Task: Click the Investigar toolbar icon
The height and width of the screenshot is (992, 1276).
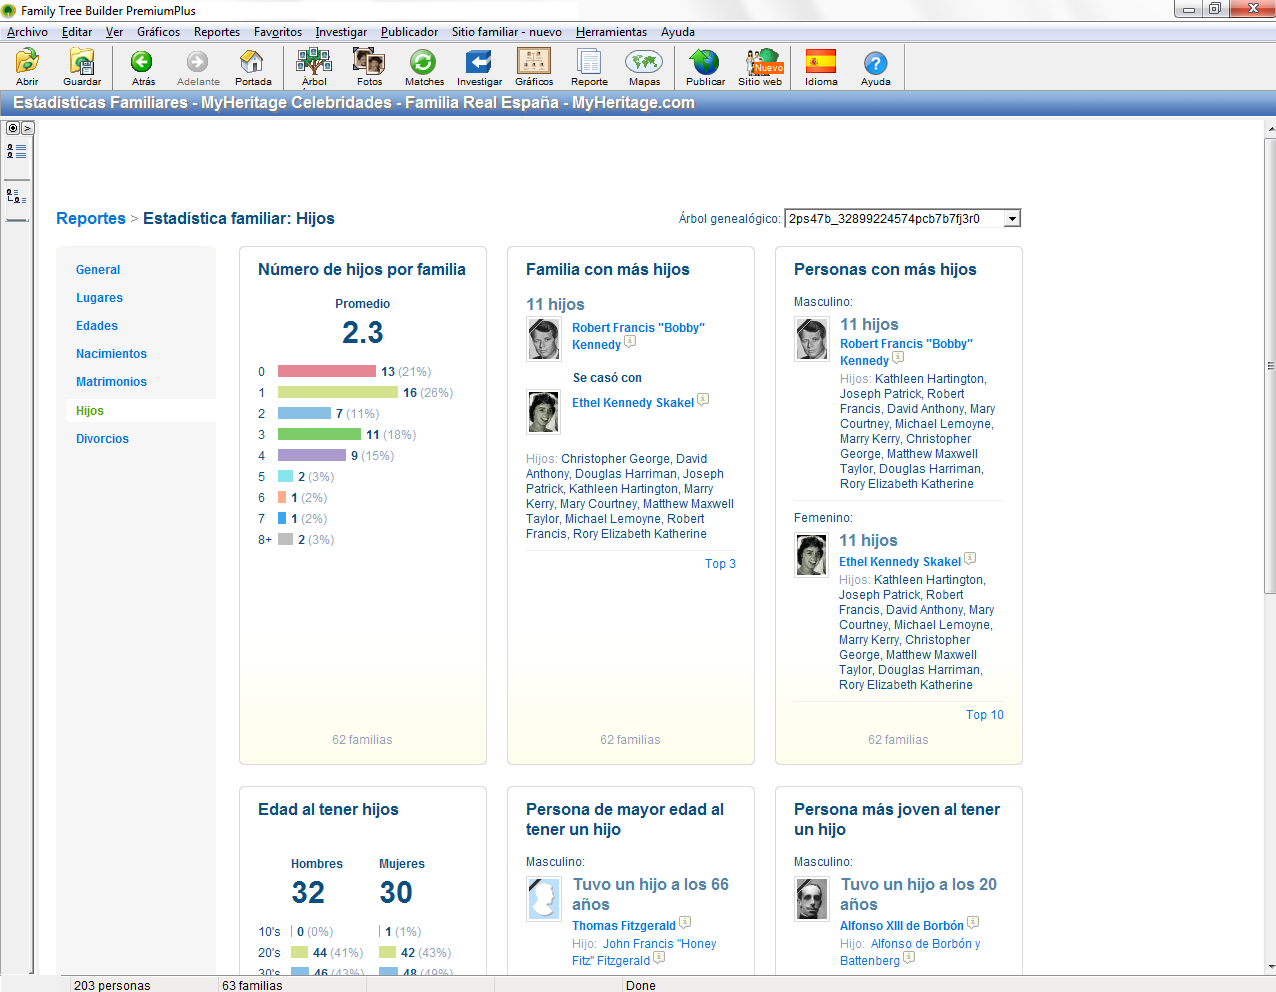Action: coord(479,67)
